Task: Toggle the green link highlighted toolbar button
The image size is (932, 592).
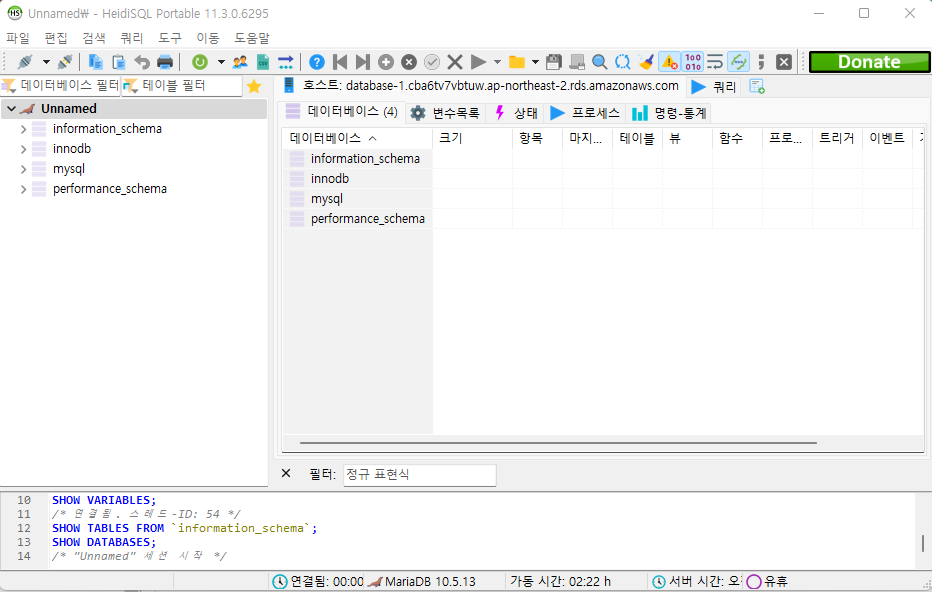Action: coord(738,62)
